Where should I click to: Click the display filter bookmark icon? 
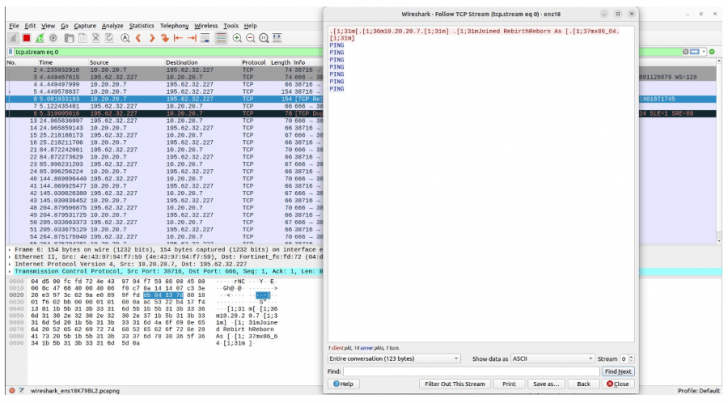coord(11,52)
